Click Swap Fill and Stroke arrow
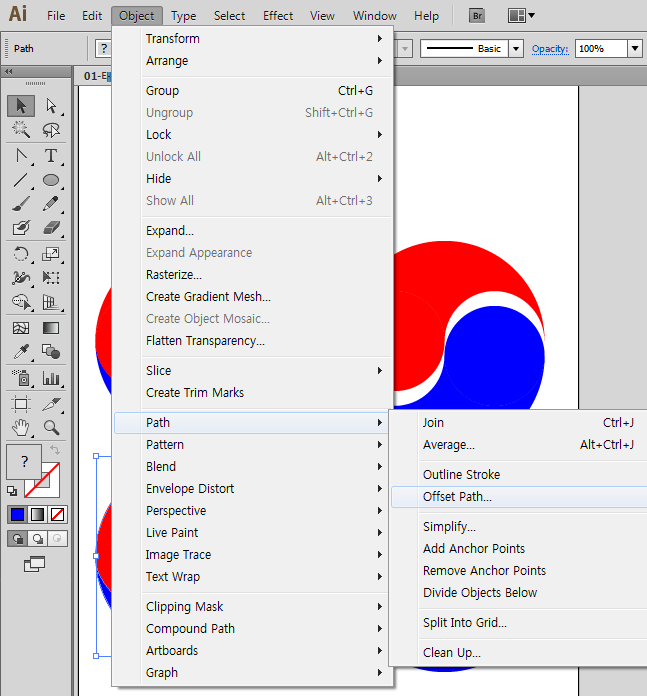Screen dimensions: 647x696 [x=55, y=450]
